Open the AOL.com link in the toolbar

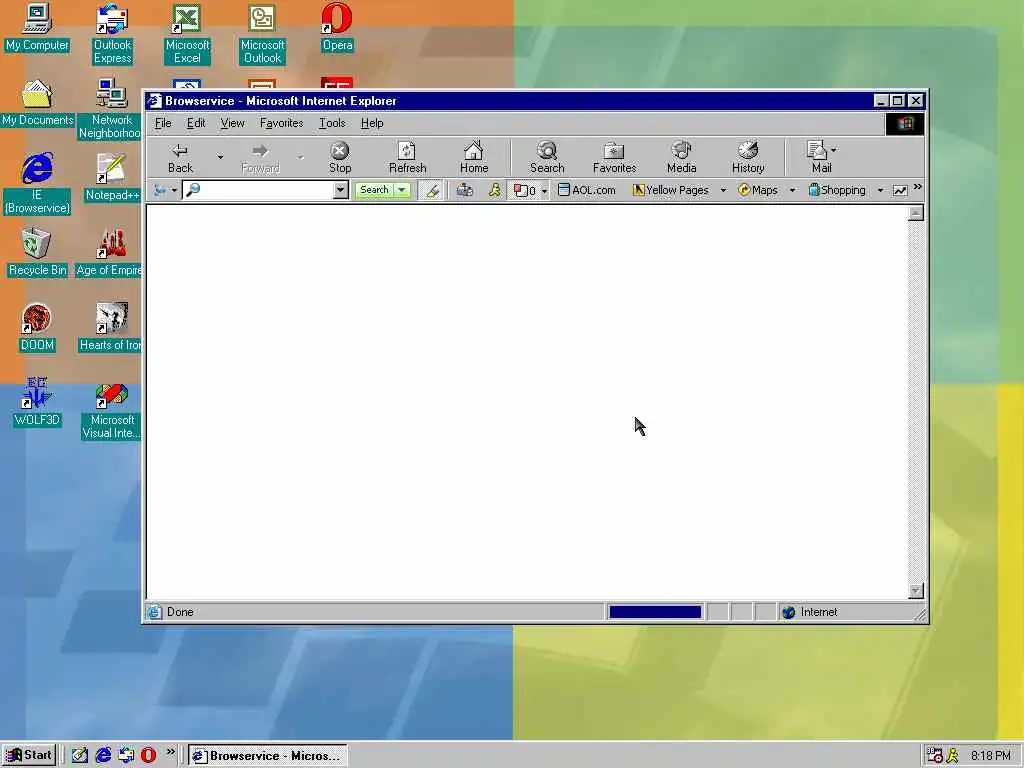coord(586,190)
